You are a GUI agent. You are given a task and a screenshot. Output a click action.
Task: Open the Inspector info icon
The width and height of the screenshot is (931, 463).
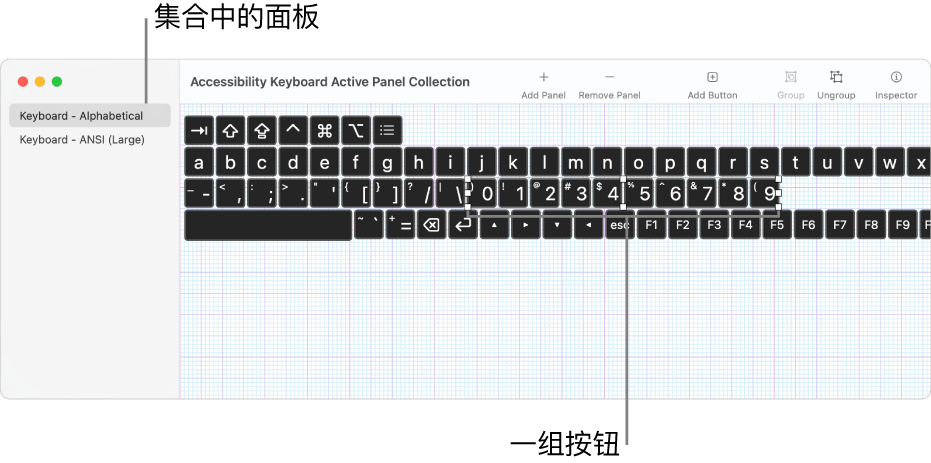coord(896,77)
